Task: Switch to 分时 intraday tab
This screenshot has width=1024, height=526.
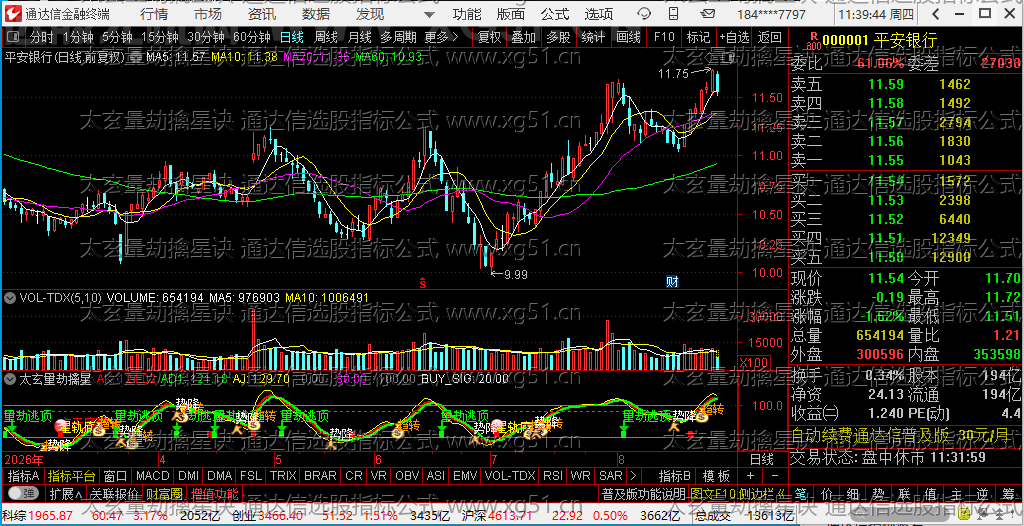Action: pyautogui.click(x=42, y=37)
